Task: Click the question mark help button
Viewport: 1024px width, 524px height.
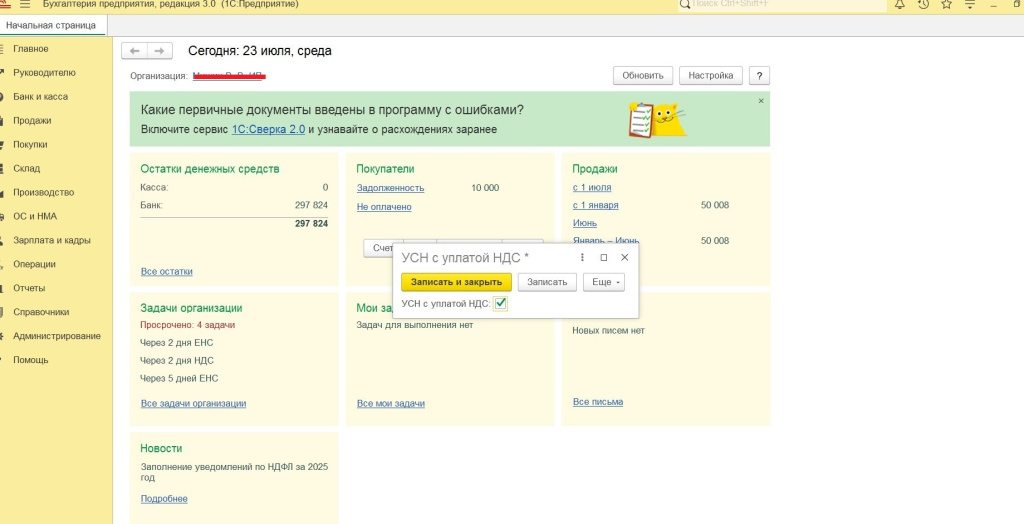Action: (x=759, y=76)
